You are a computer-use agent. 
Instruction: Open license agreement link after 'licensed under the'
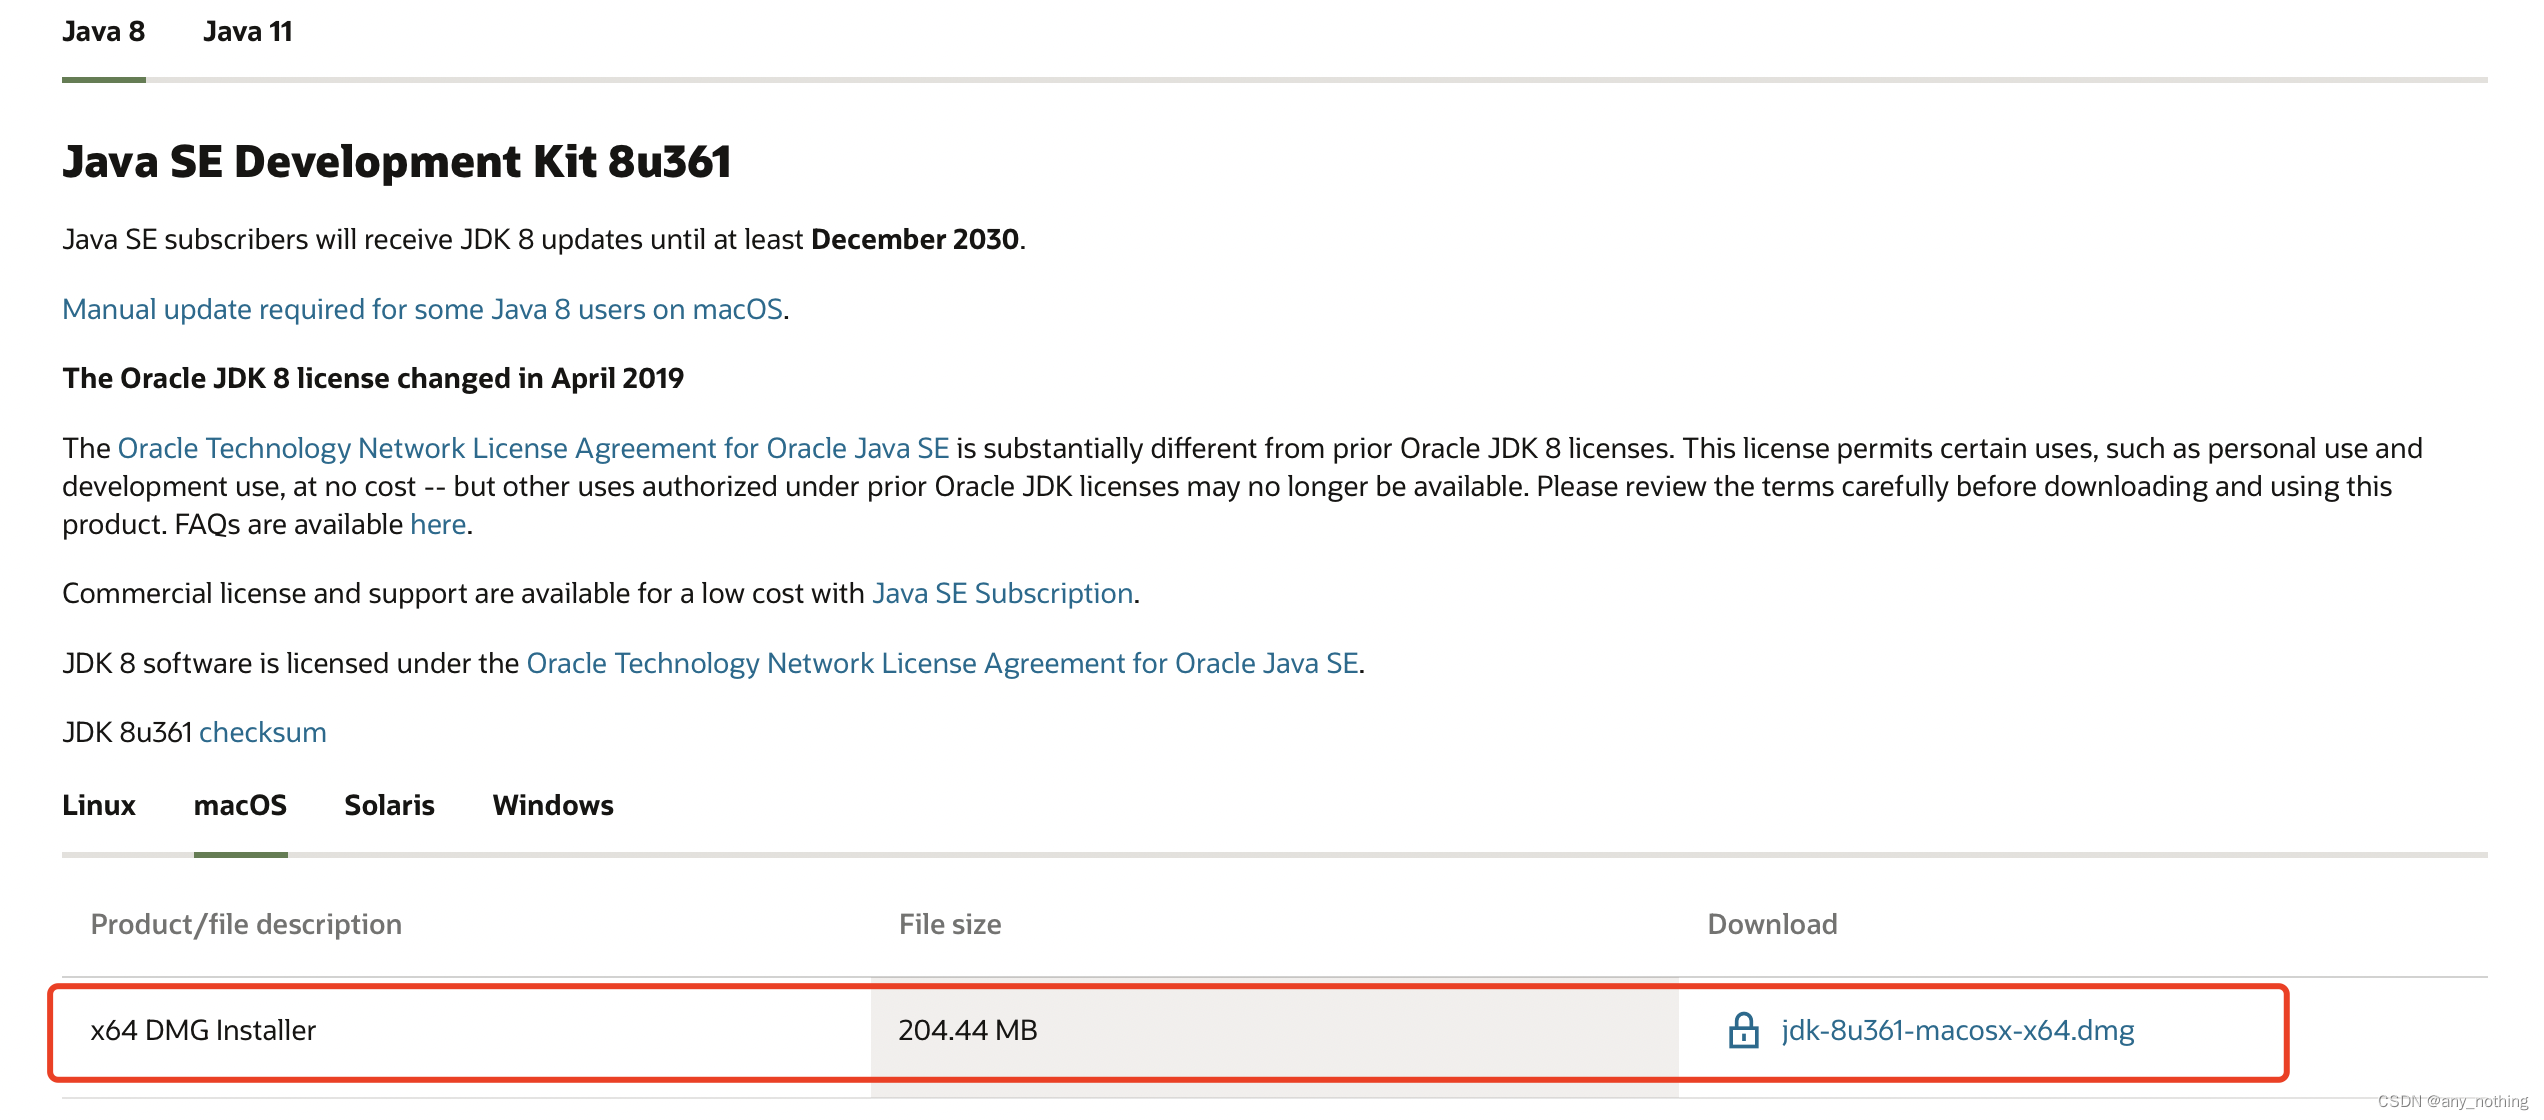pyautogui.click(x=942, y=664)
